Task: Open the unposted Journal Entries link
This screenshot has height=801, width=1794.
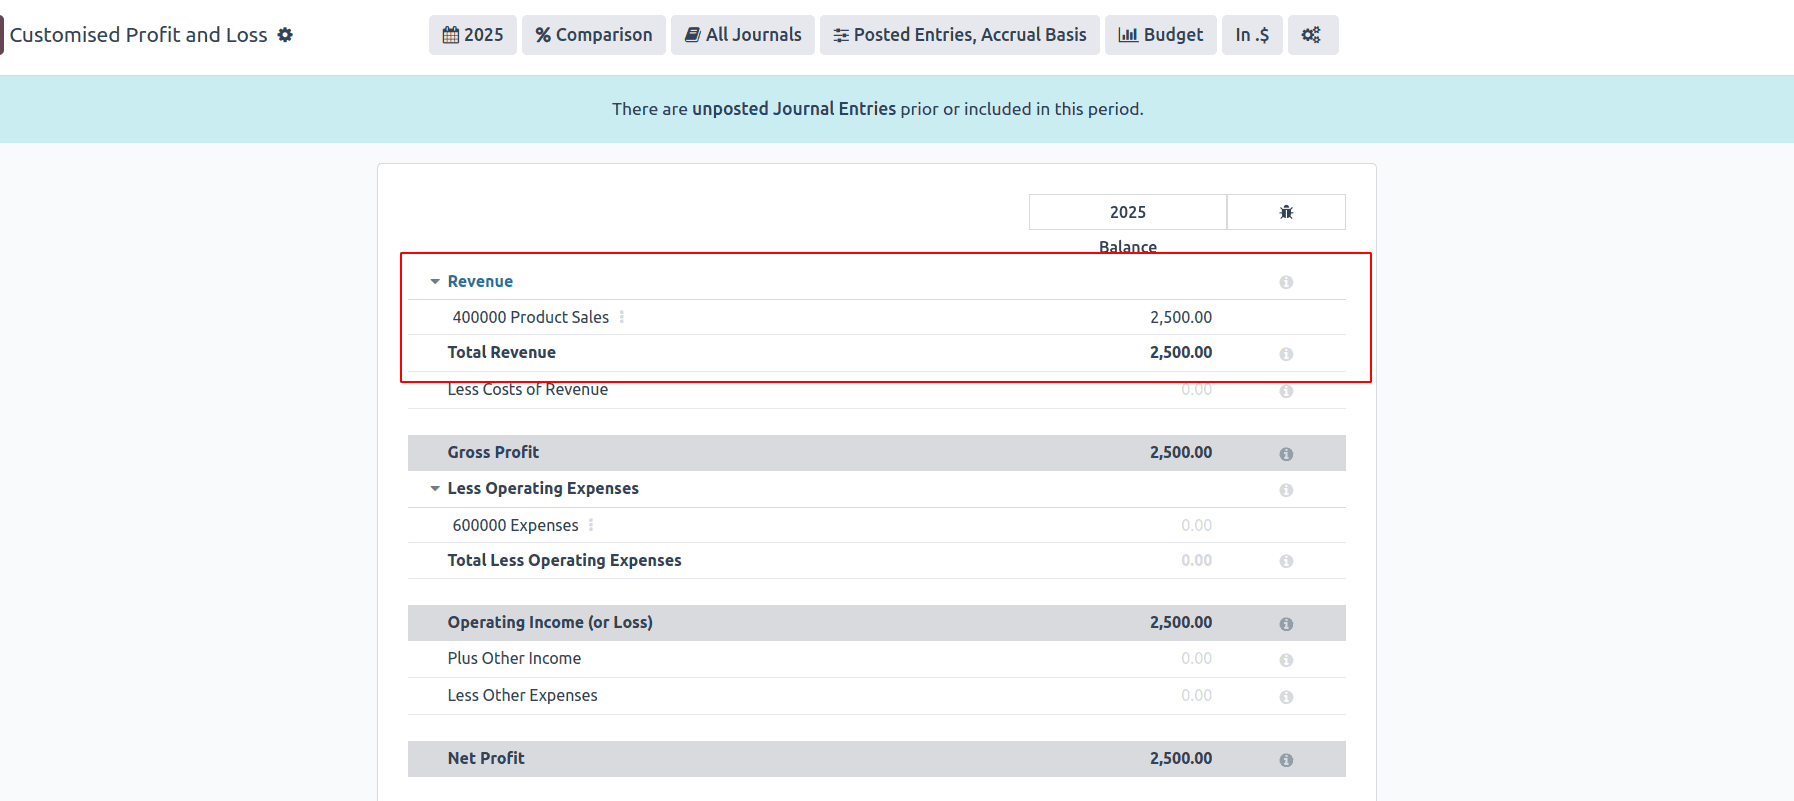Action: tap(794, 109)
